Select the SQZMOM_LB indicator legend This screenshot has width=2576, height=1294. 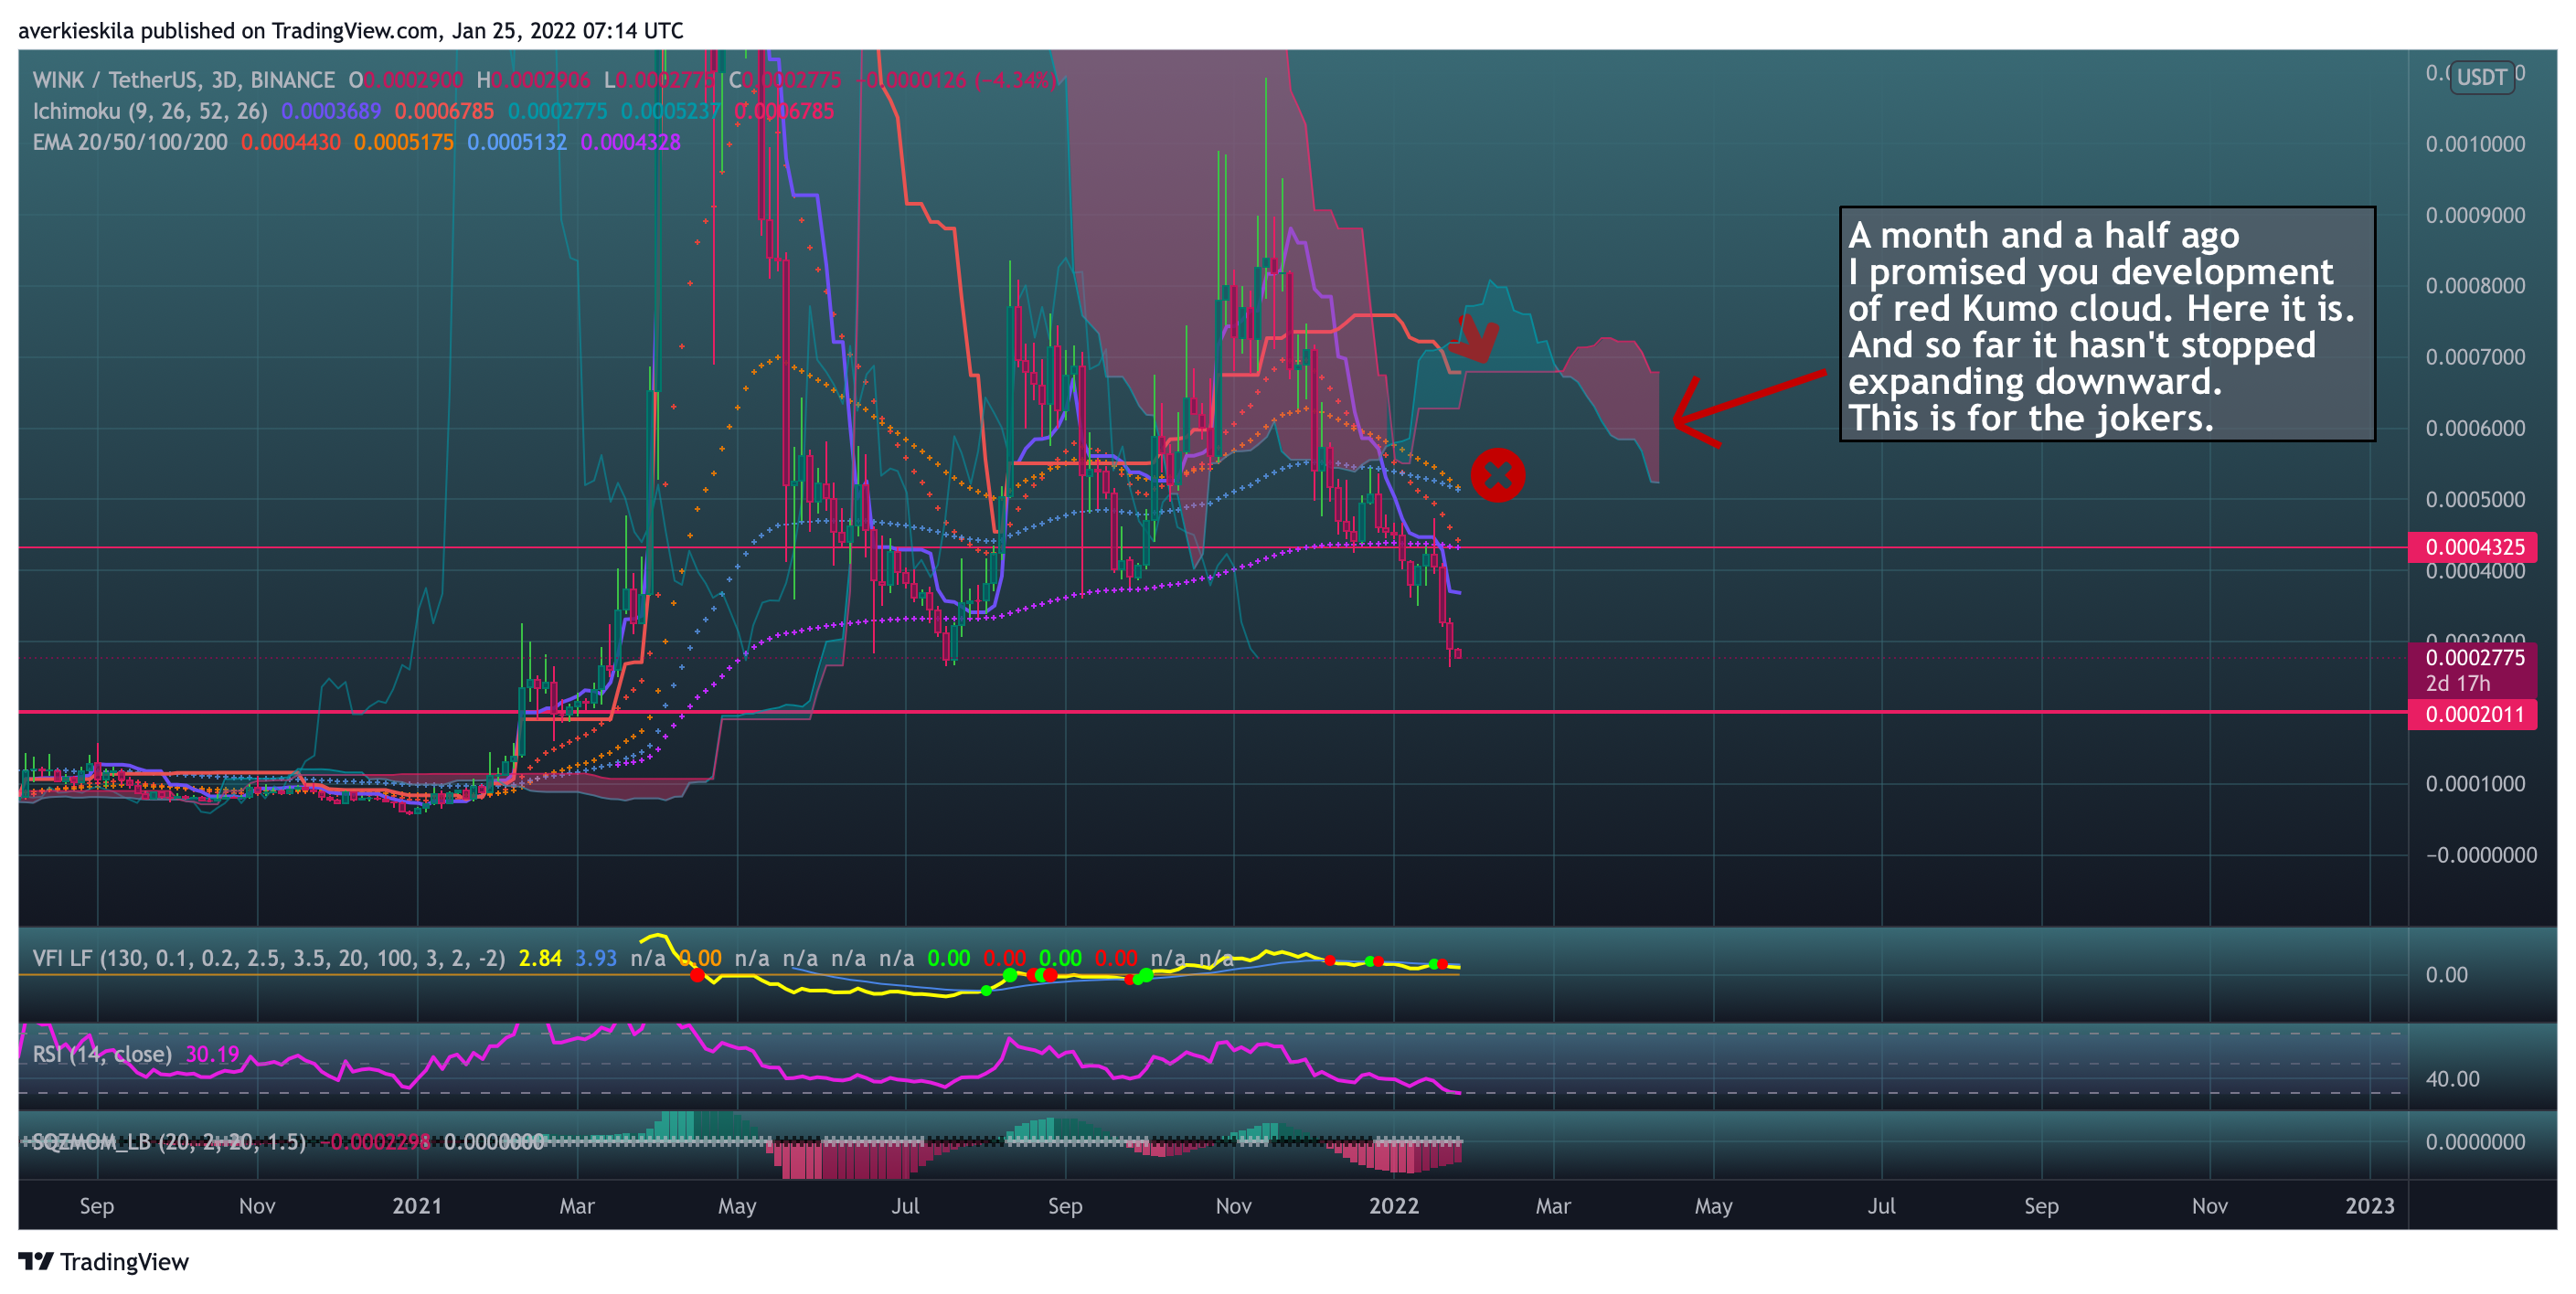[168, 1142]
